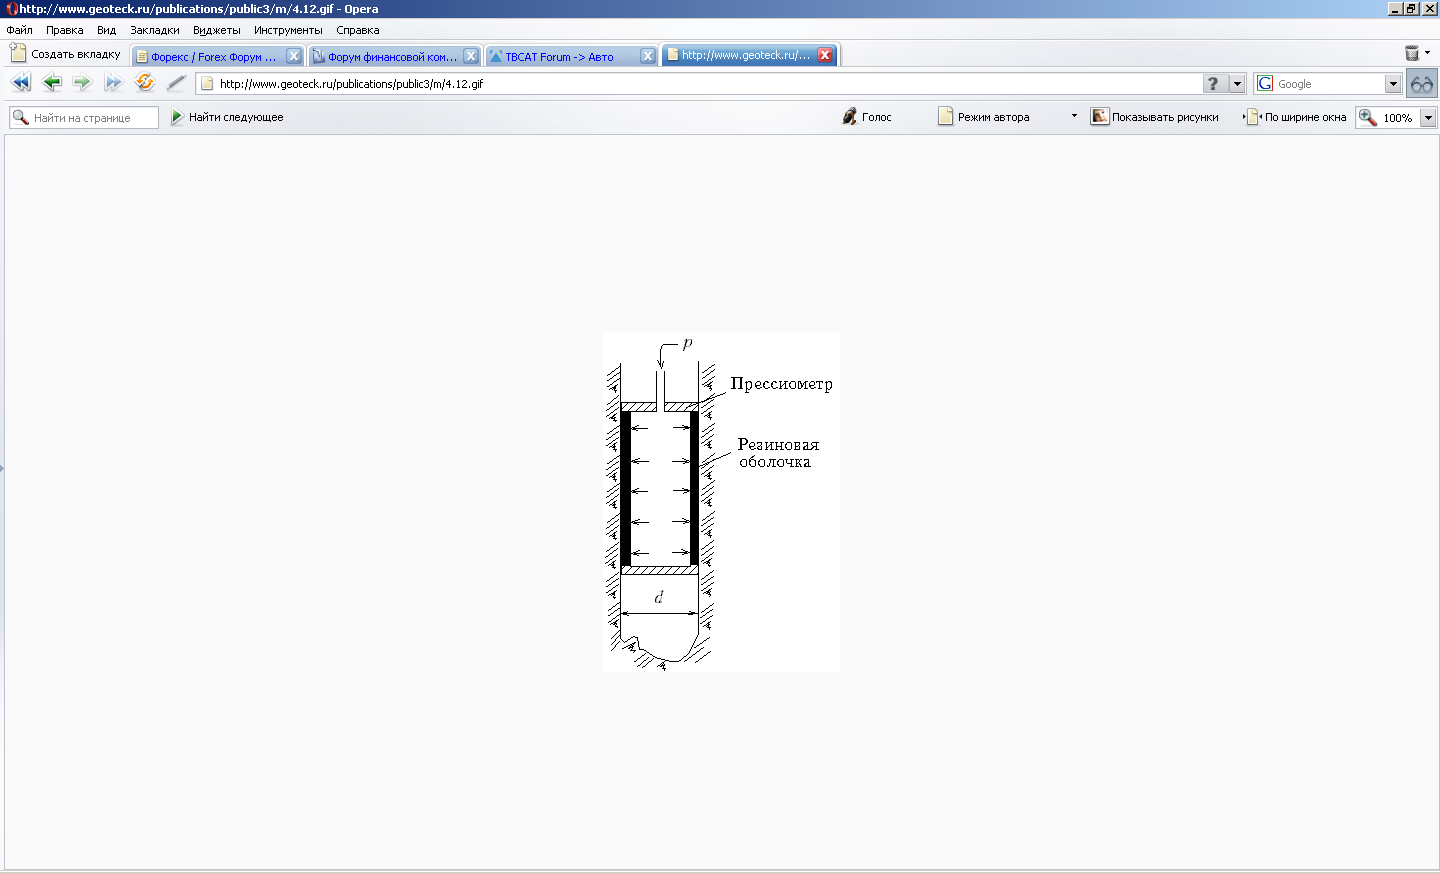Go forward with the Forward arrow
The image size is (1440, 874).
pos(82,83)
